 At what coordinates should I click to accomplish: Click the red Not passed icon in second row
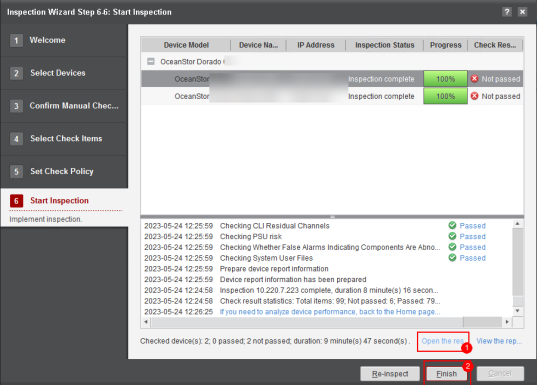coord(474,96)
